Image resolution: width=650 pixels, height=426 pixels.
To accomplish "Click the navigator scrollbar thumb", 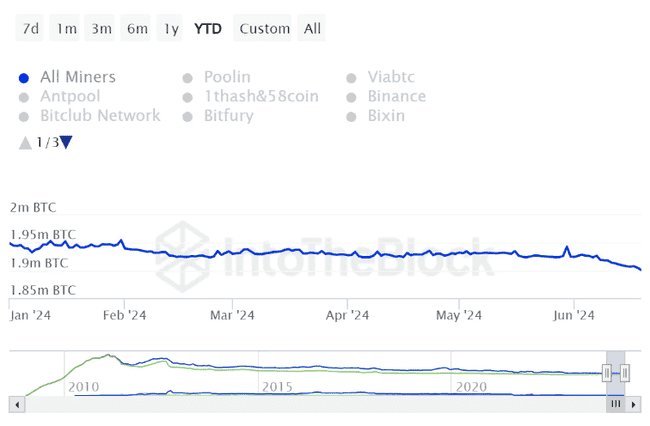I will (616, 404).
